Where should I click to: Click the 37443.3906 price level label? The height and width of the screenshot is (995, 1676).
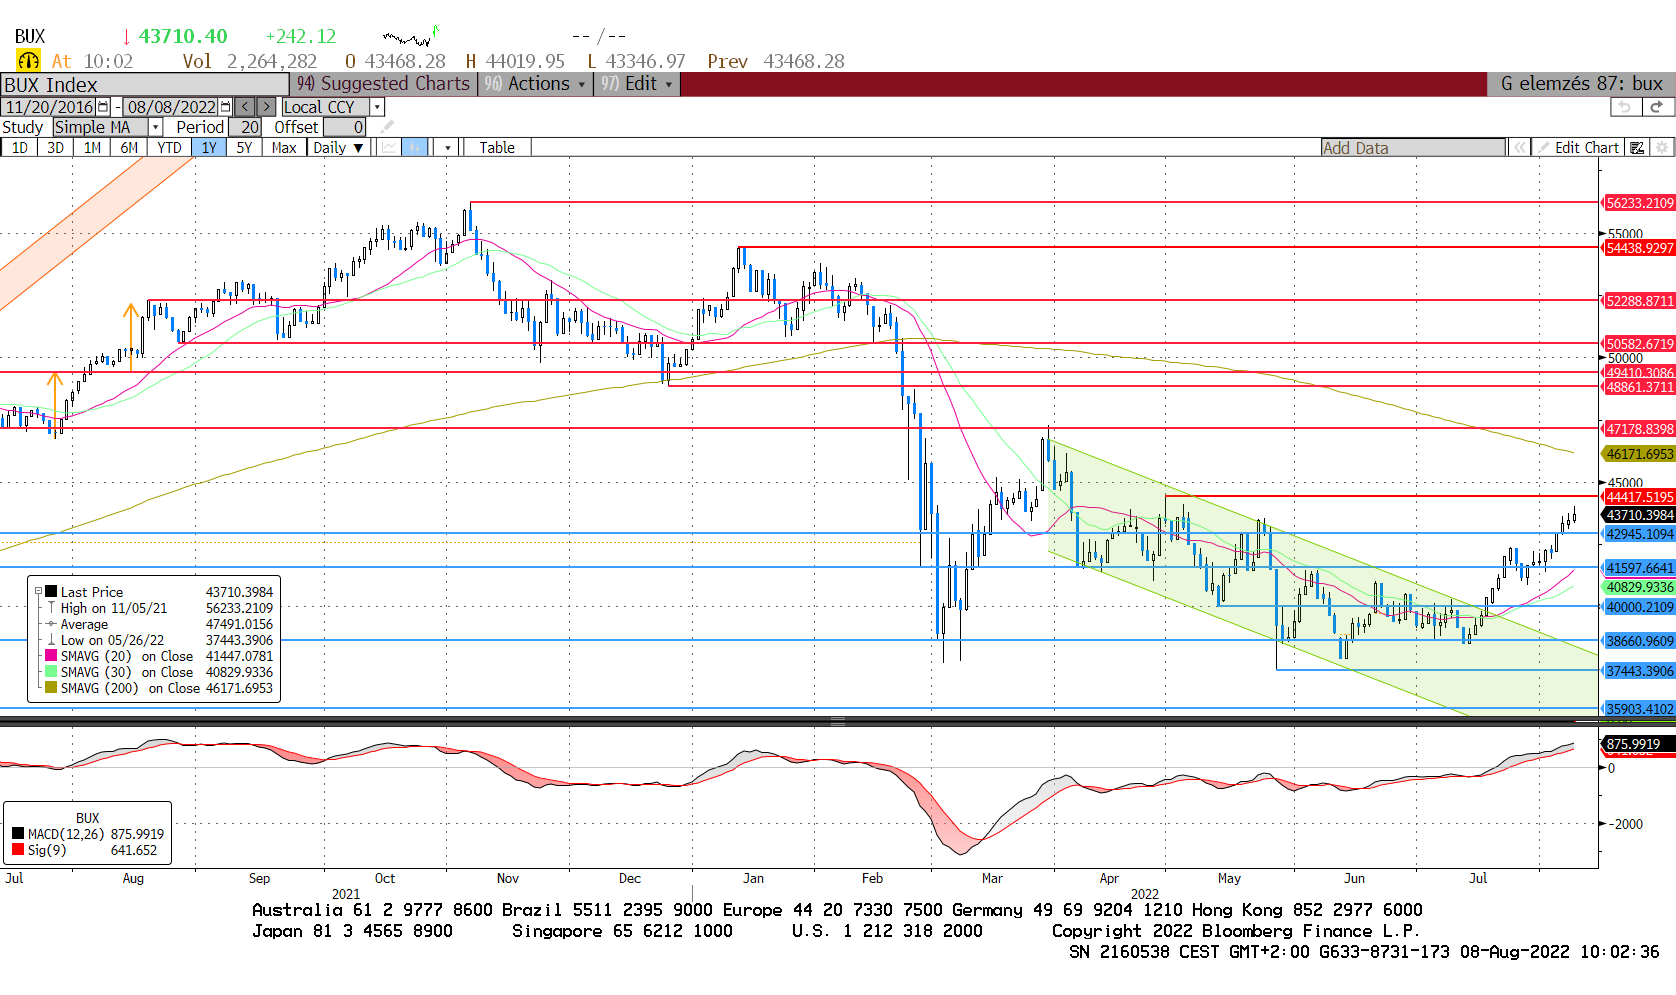pos(1639,671)
